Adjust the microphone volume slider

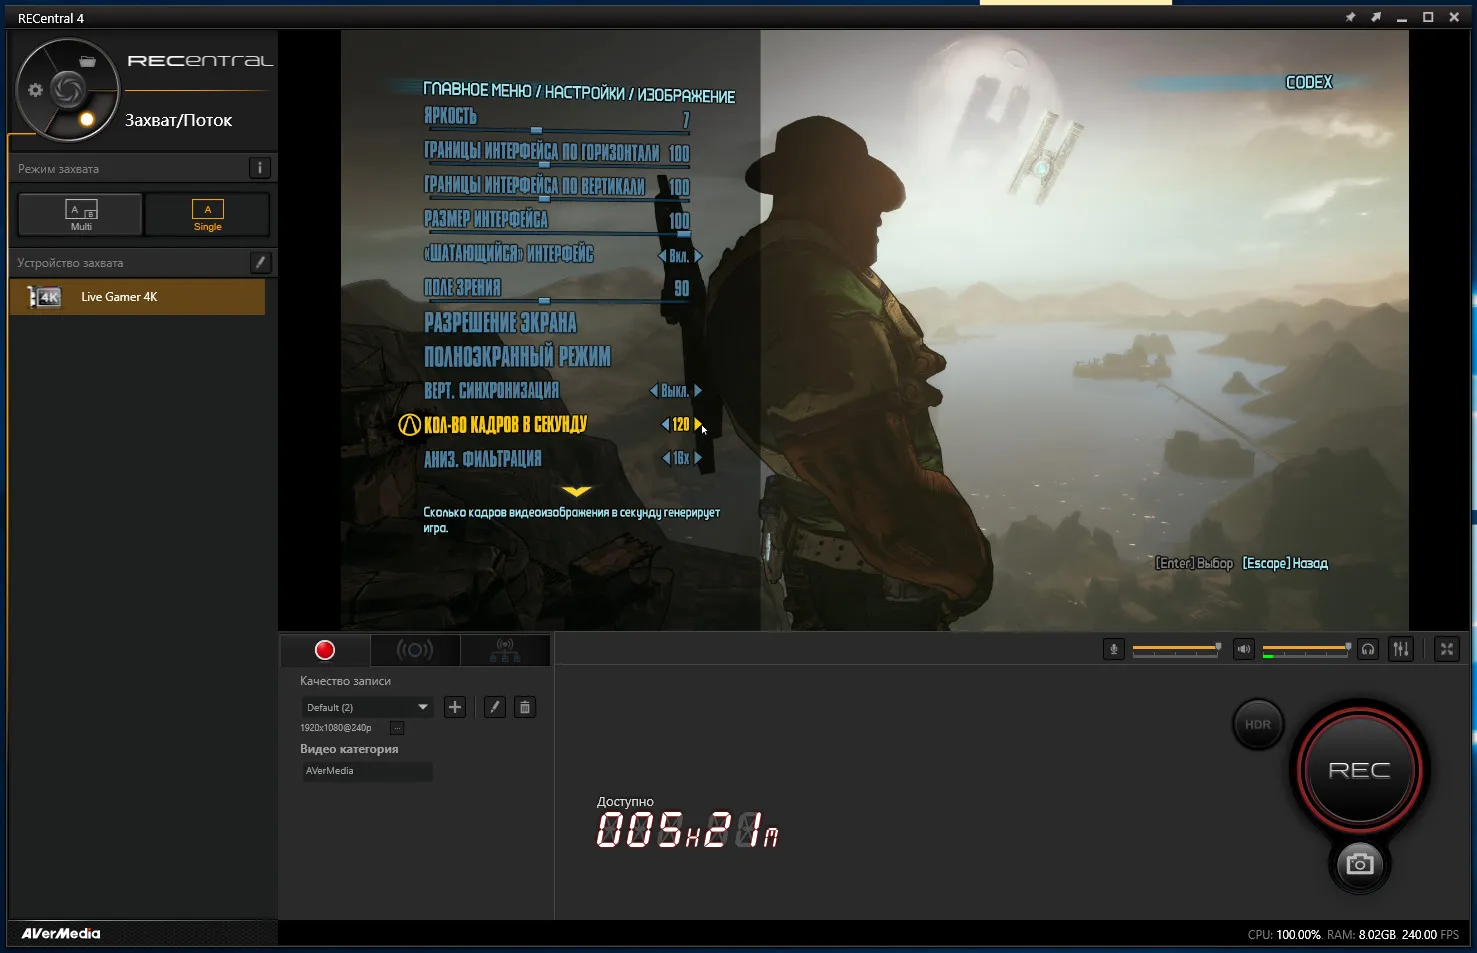[1176, 649]
